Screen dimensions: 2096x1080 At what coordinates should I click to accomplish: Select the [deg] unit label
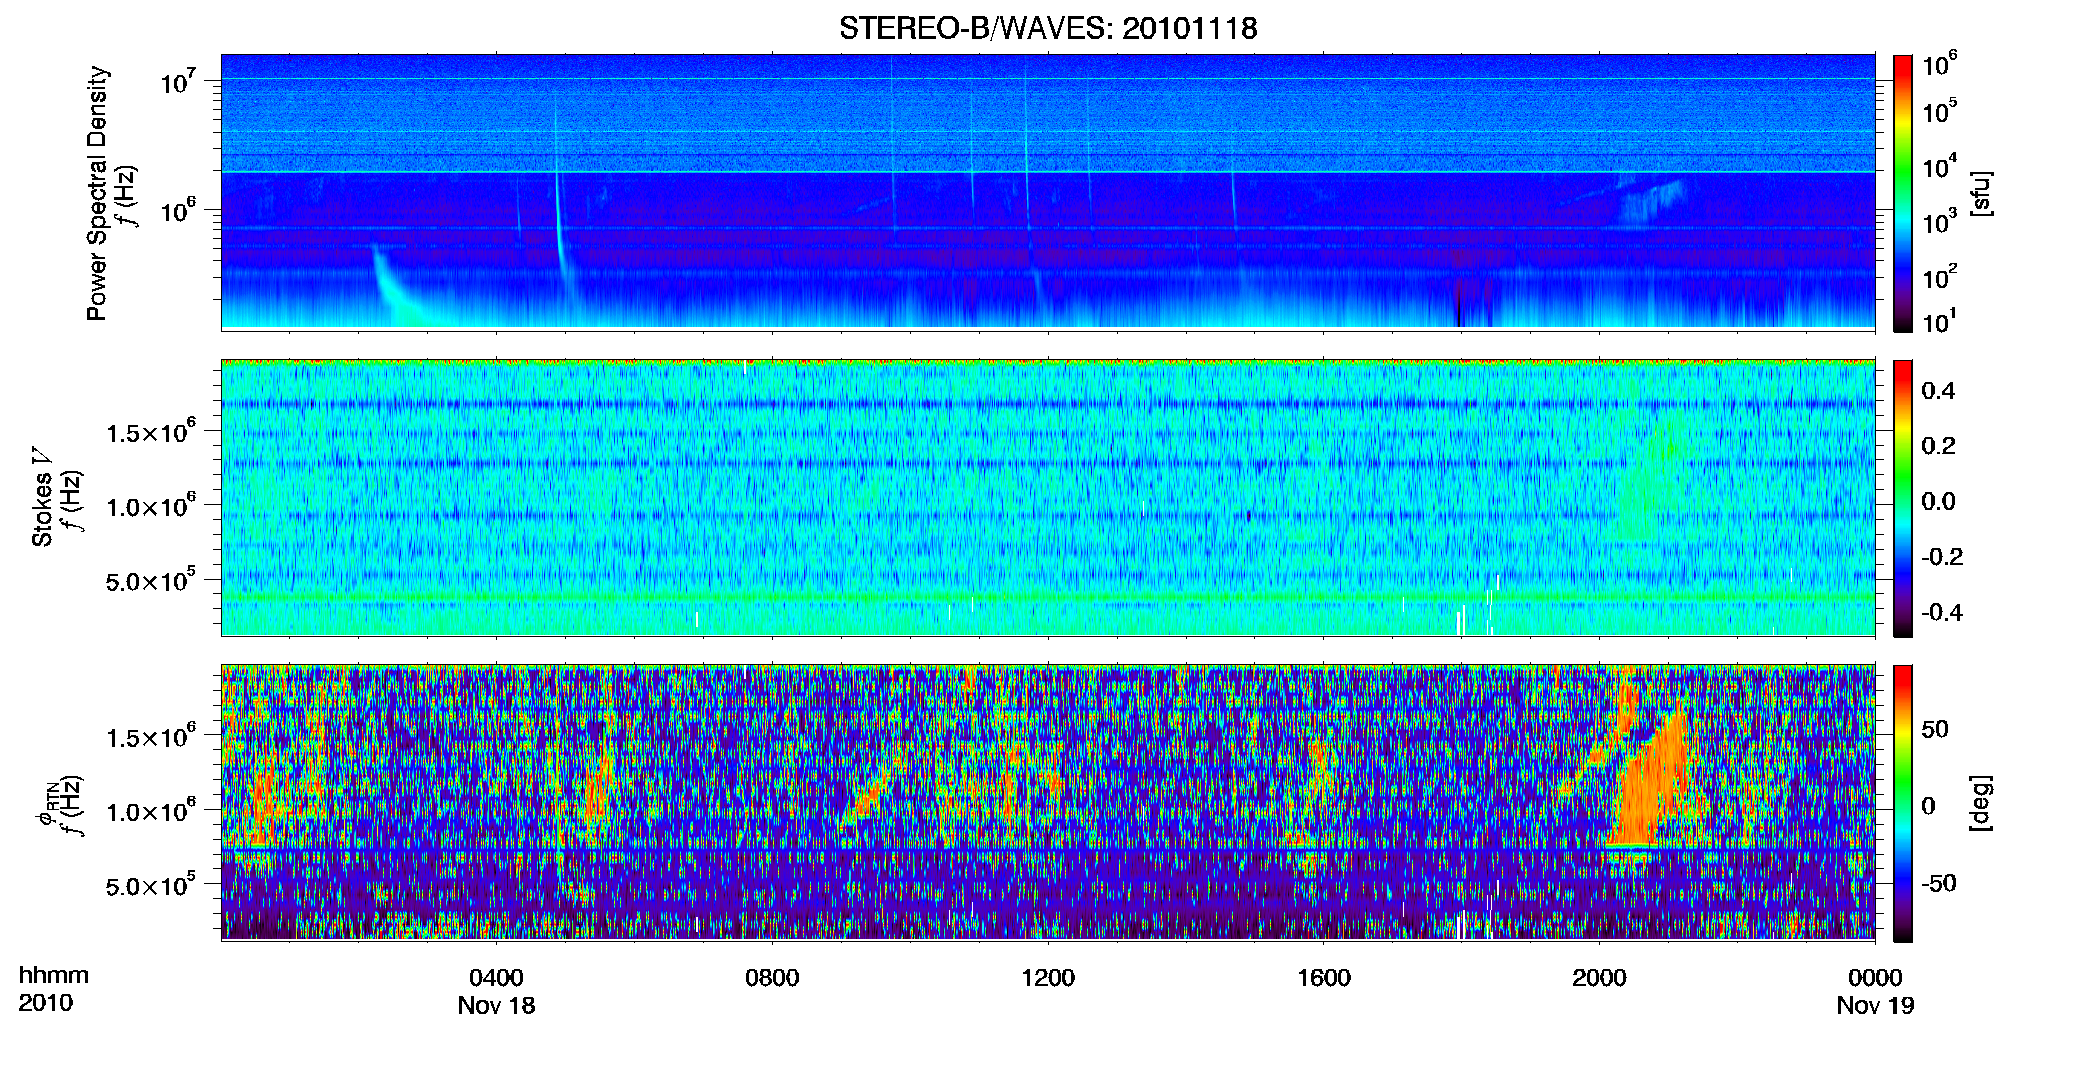coord(1981,803)
